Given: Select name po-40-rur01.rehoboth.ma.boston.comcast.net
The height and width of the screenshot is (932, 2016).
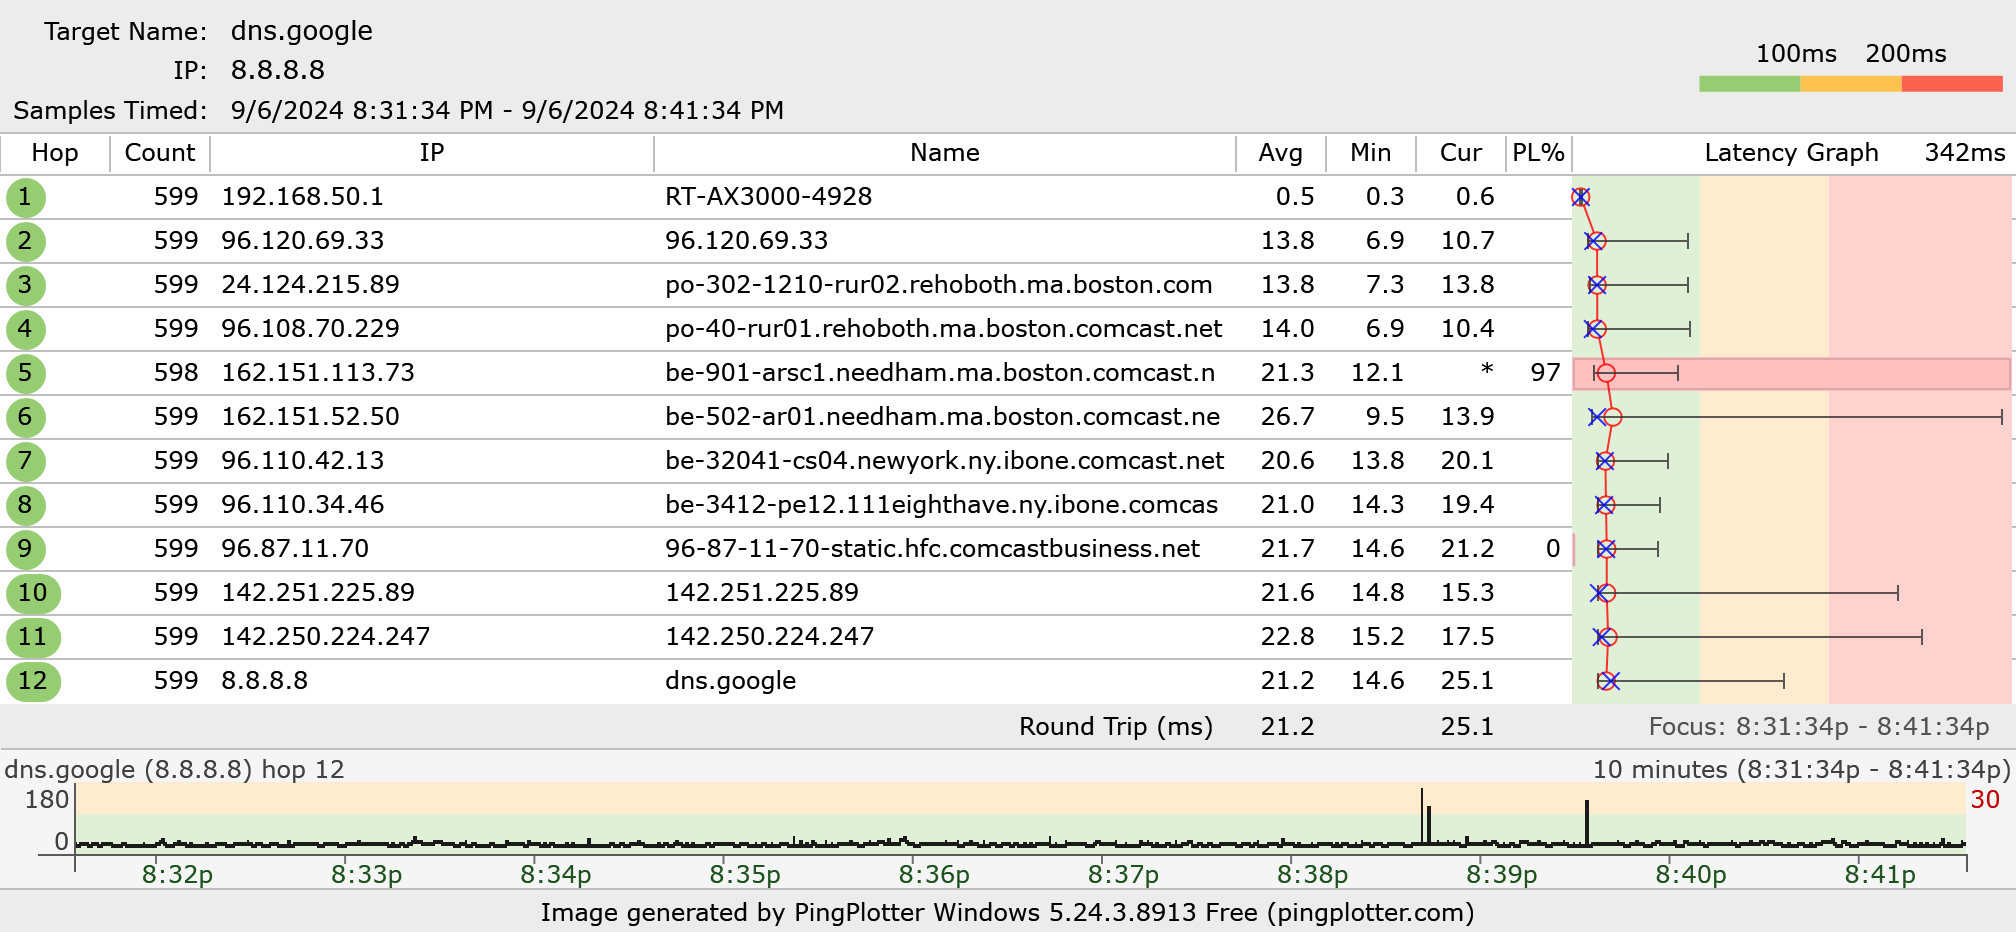Looking at the screenshot, I should click(944, 329).
